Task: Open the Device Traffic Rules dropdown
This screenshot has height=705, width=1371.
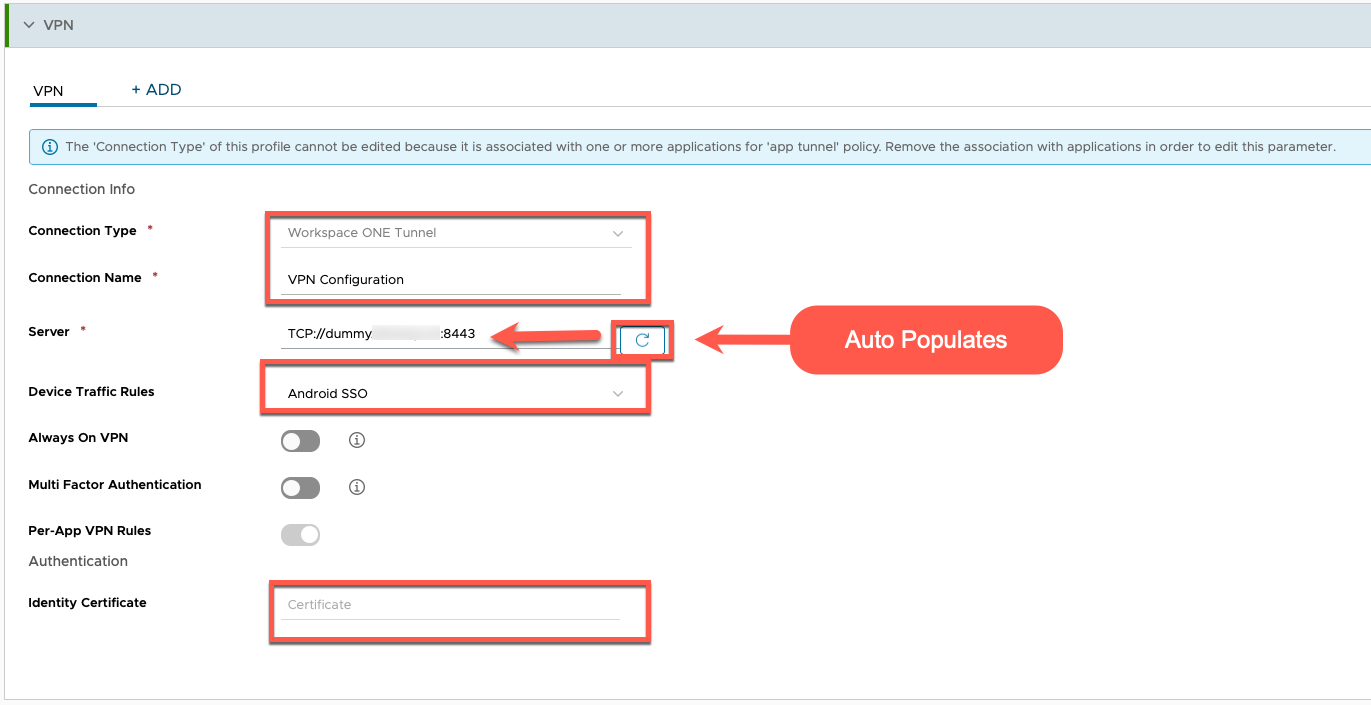Action: (455, 394)
